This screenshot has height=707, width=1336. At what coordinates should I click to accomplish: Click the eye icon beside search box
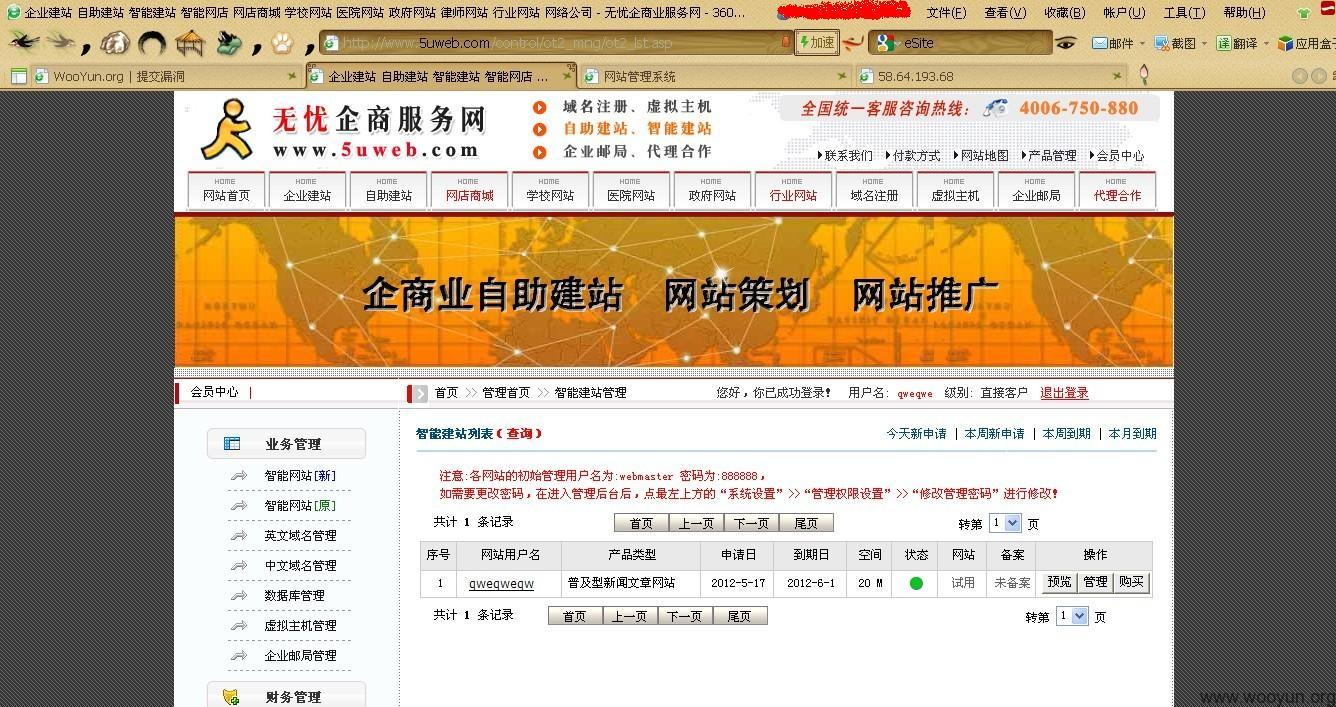pos(1066,43)
